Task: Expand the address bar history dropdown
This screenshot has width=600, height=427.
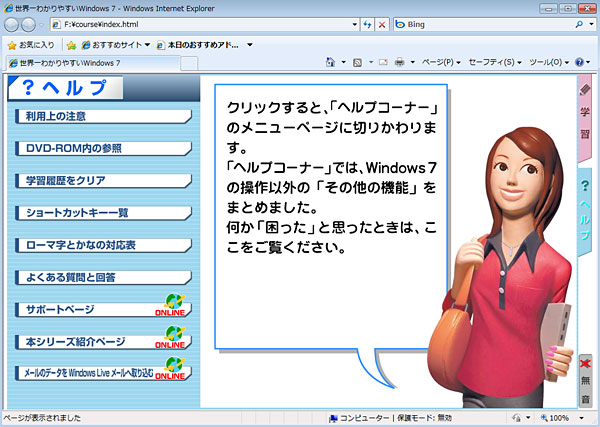Action: pyautogui.click(x=354, y=24)
